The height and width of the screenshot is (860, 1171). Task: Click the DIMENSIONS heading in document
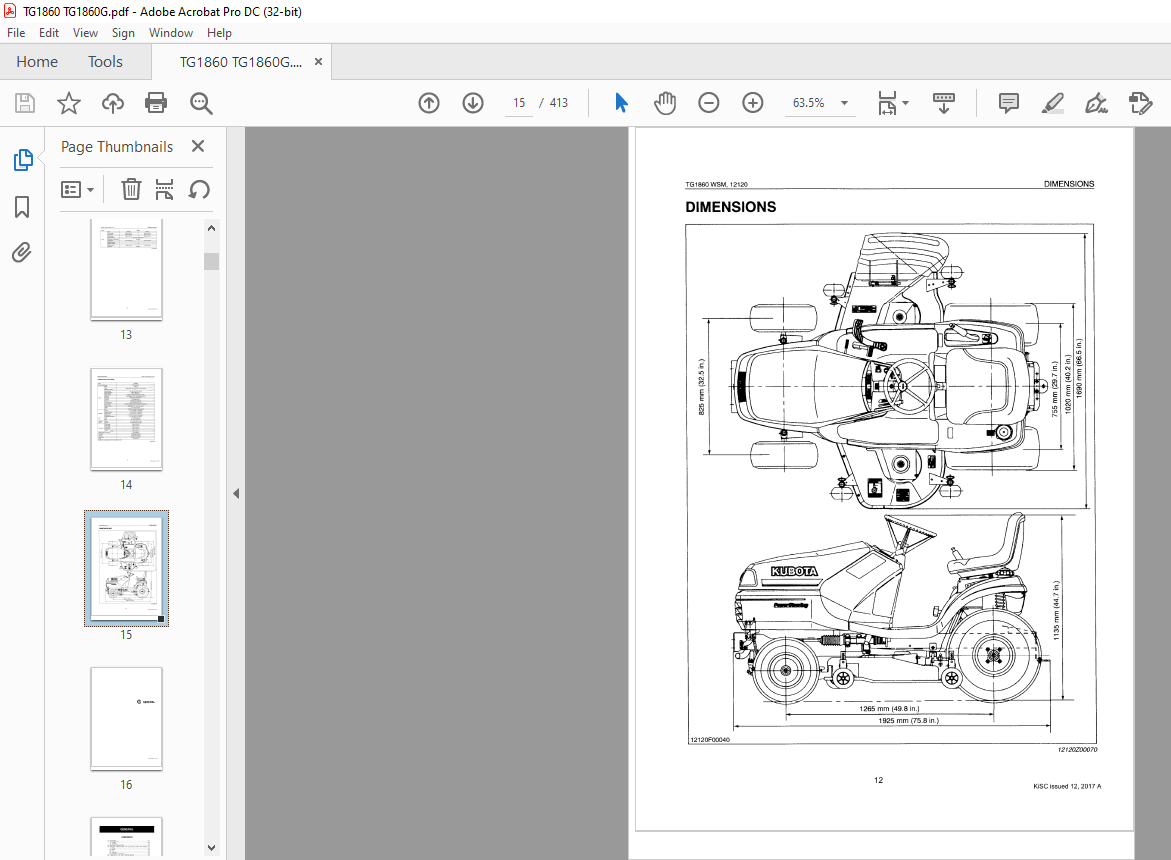tap(730, 207)
